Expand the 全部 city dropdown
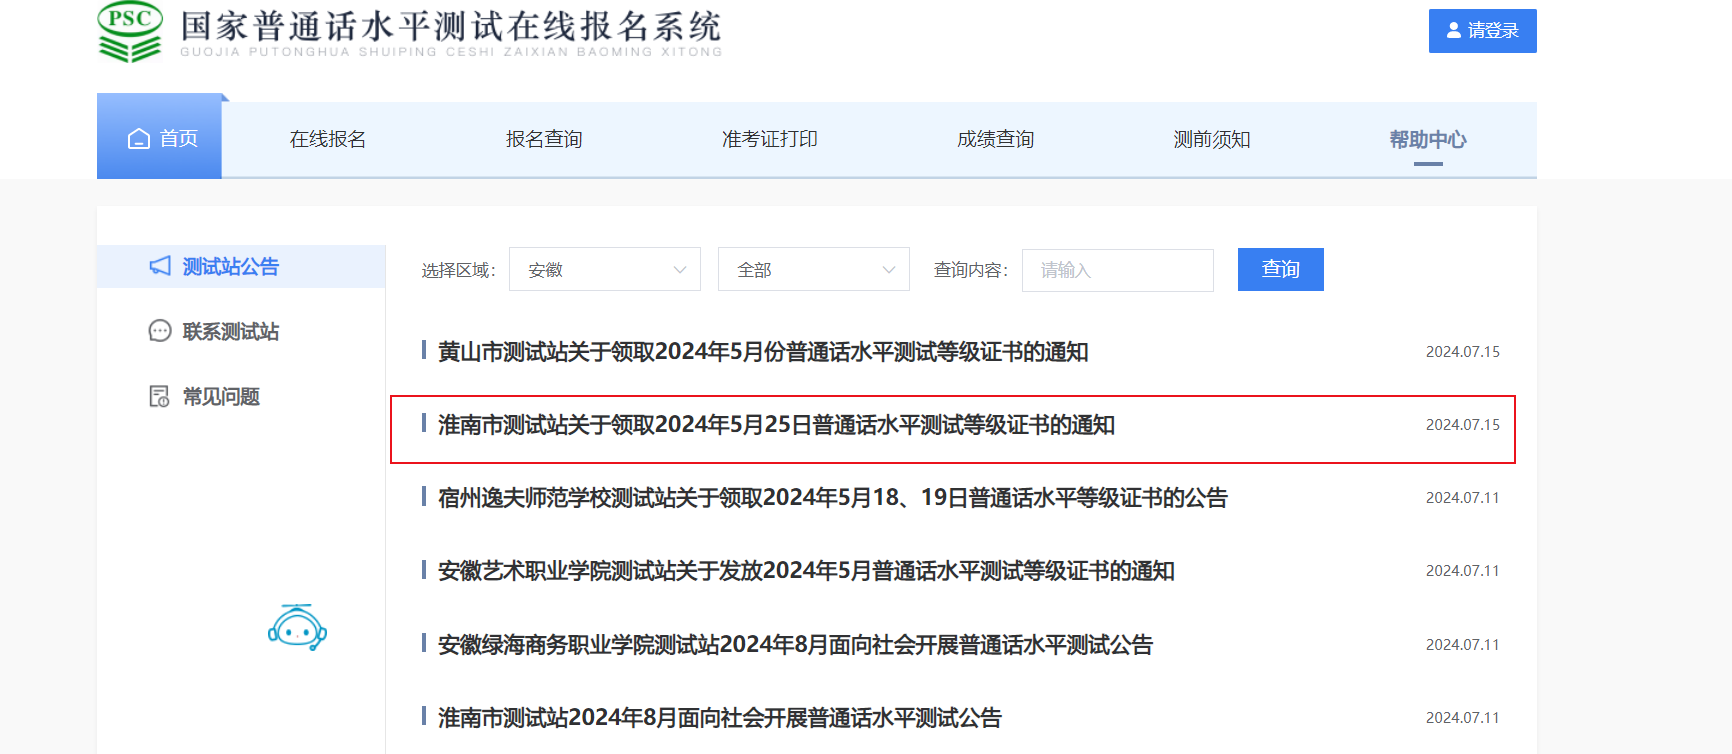The height and width of the screenshot is (754, 1732). 813,270
